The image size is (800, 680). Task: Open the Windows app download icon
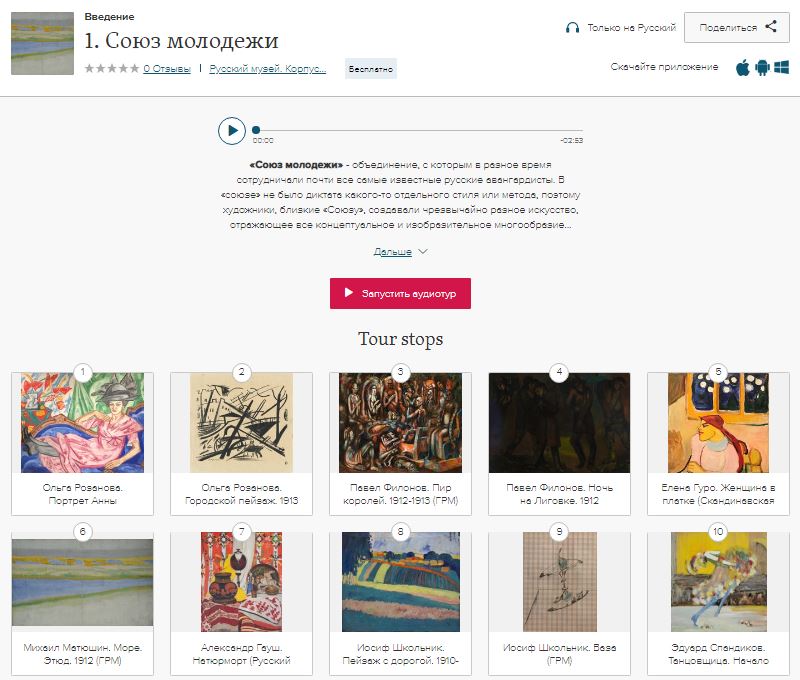click(x=782, y=67)
